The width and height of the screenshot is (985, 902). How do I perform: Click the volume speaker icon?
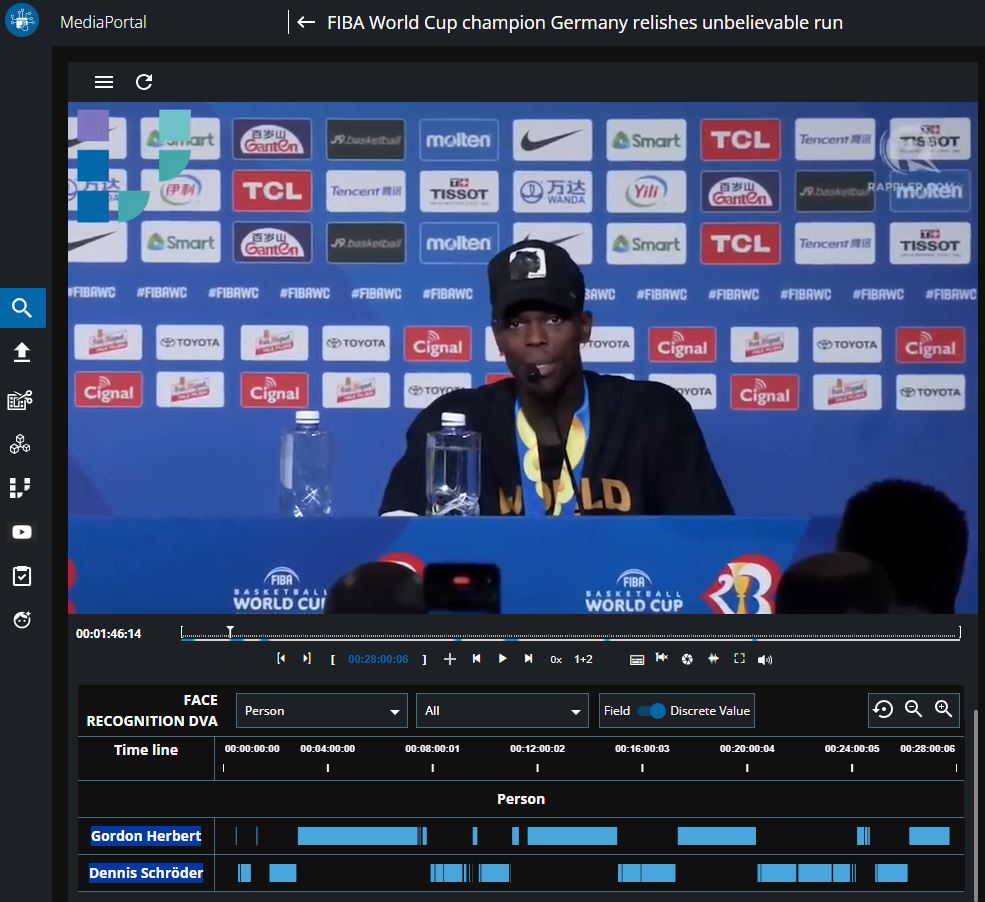tap(765, 660)
